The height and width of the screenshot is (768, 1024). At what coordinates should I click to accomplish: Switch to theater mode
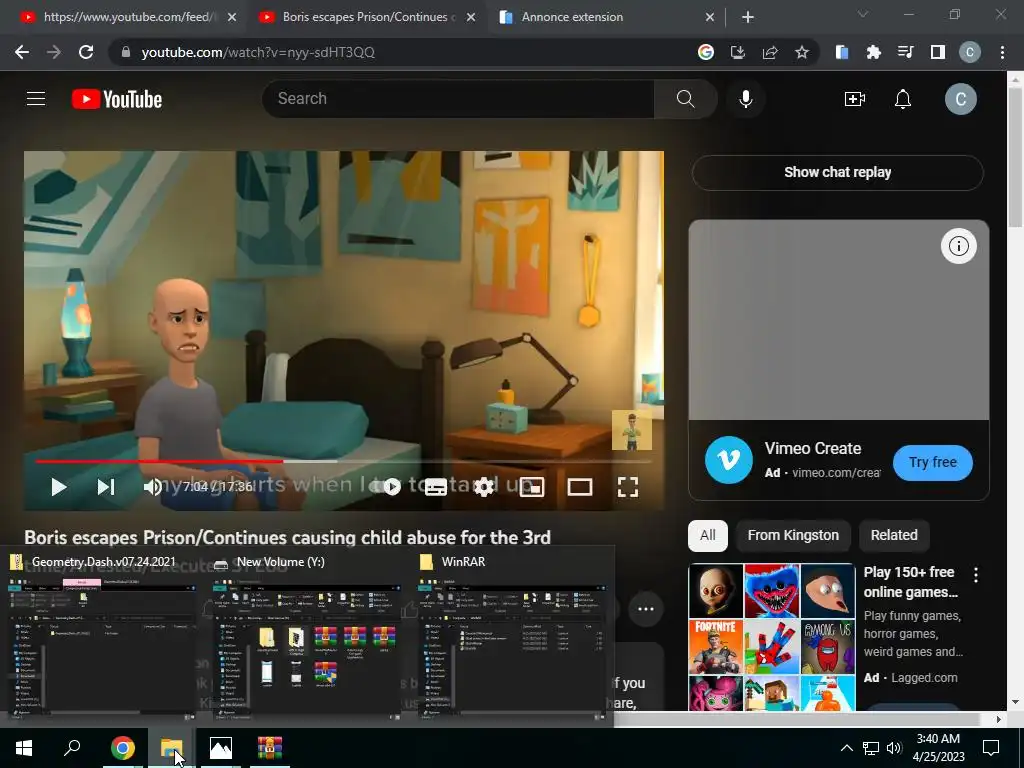click(x=580, y=487)
